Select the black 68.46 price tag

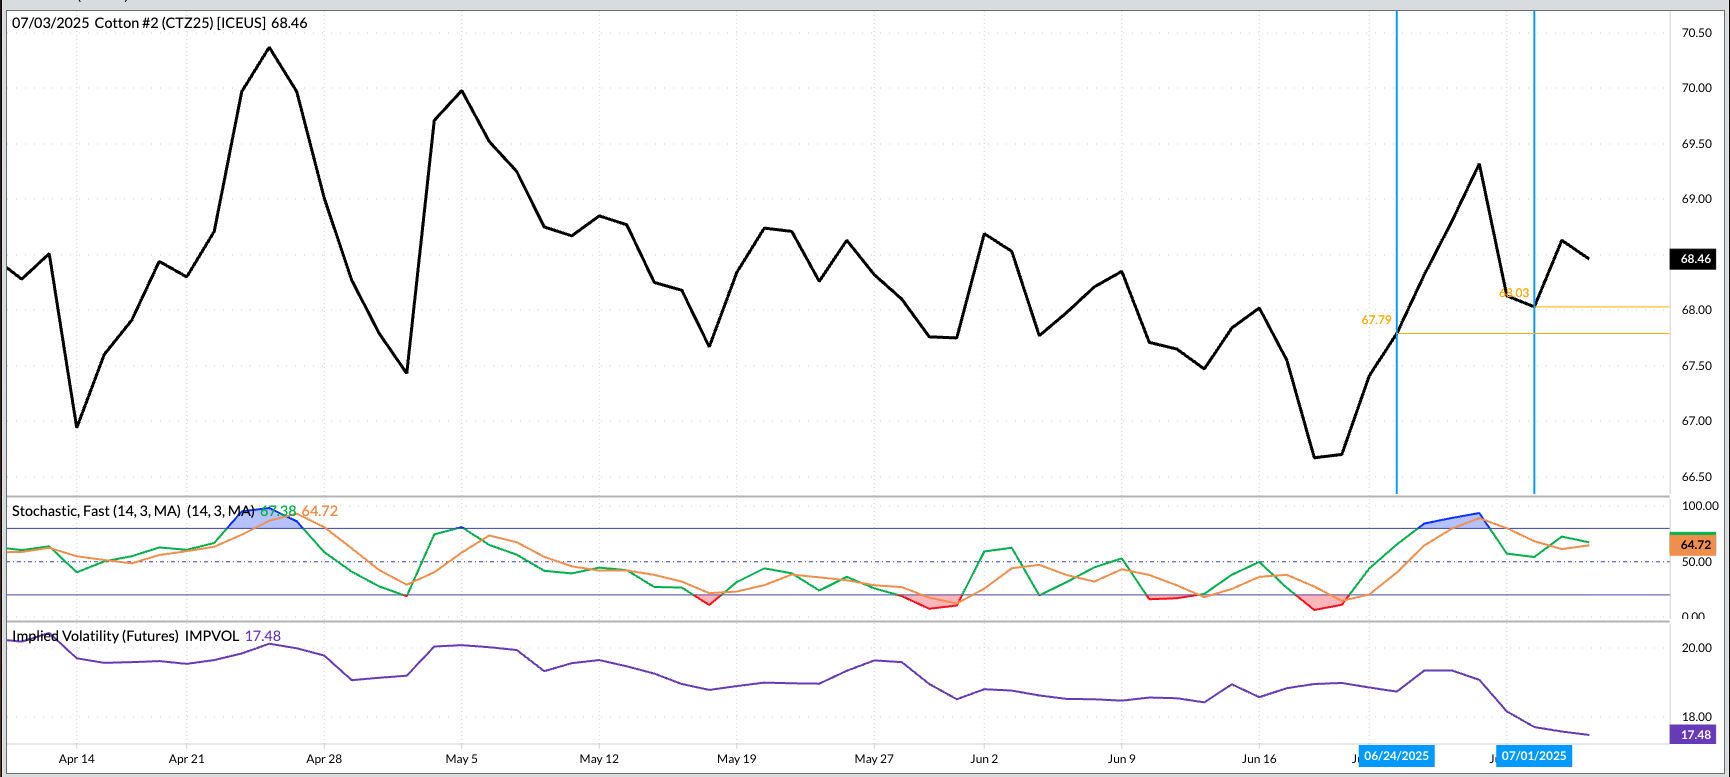tap(1695, 259)
